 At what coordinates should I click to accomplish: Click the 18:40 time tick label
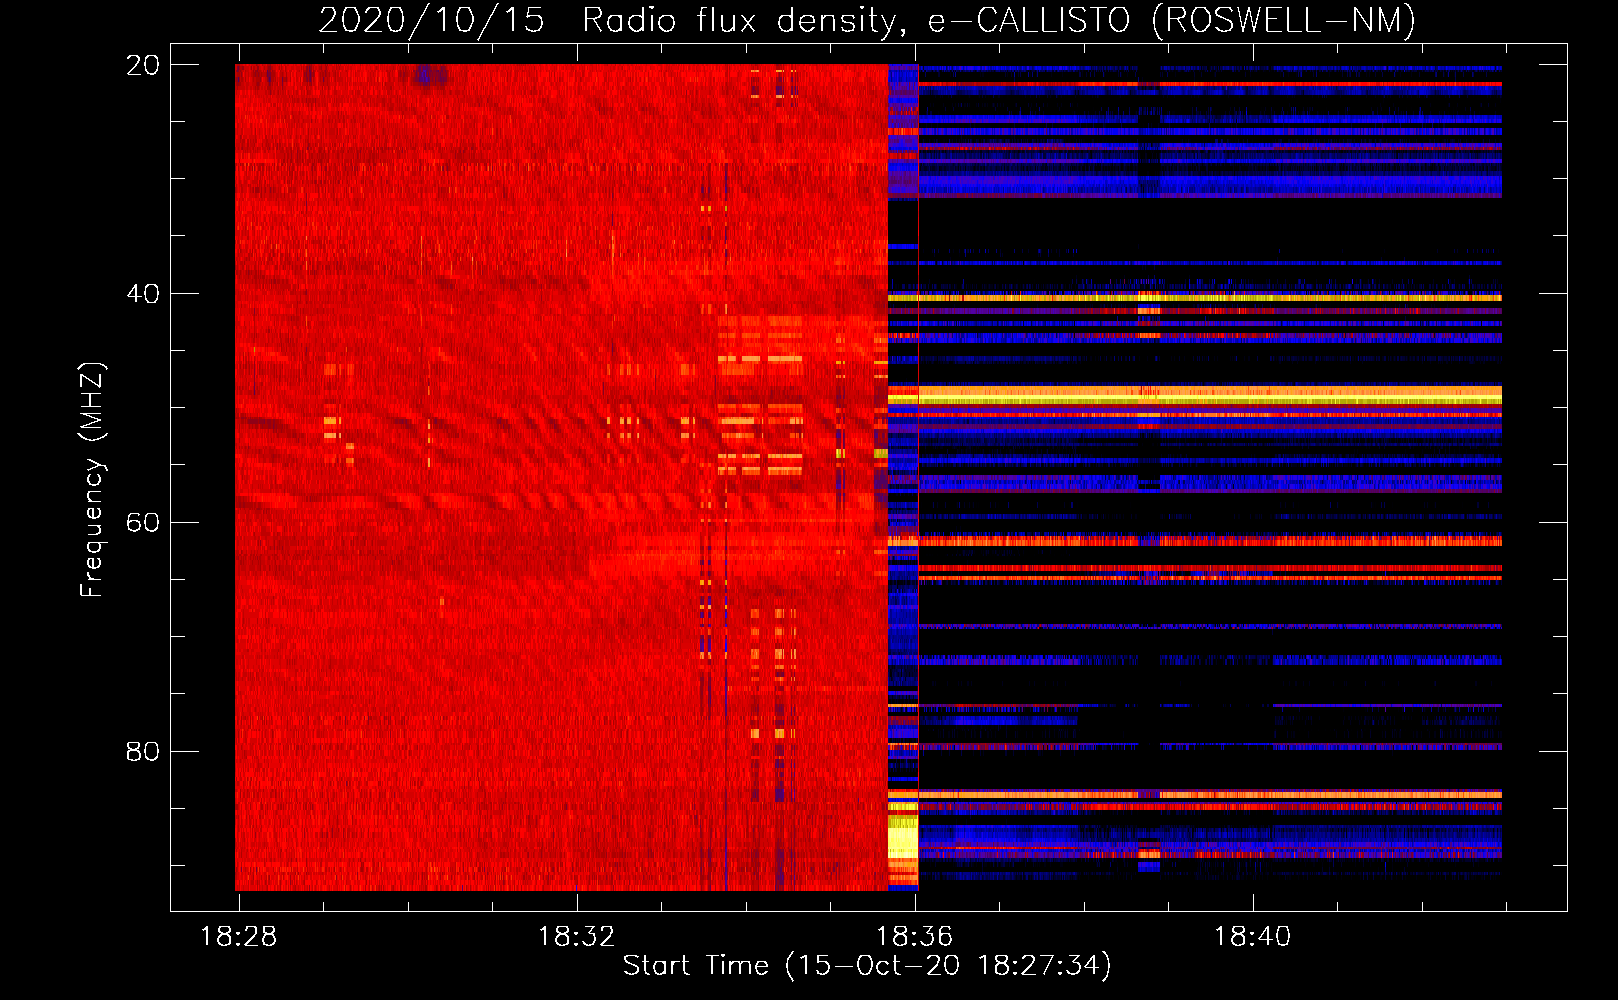pyautogui.click(x=1253, y=937)
